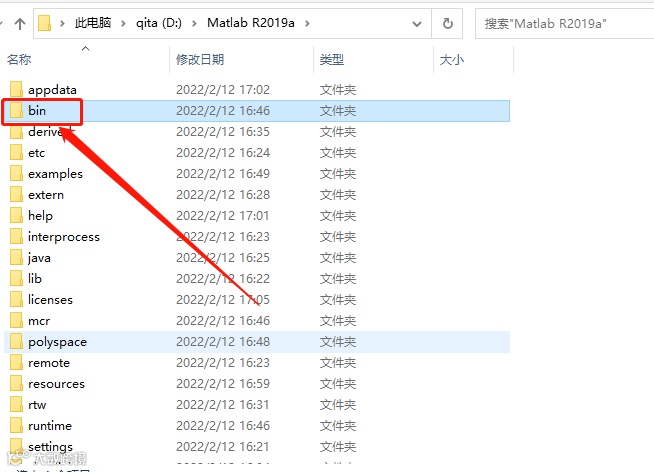Click the mcr folder name
654x472 pixels.
[x=39, y=321]
